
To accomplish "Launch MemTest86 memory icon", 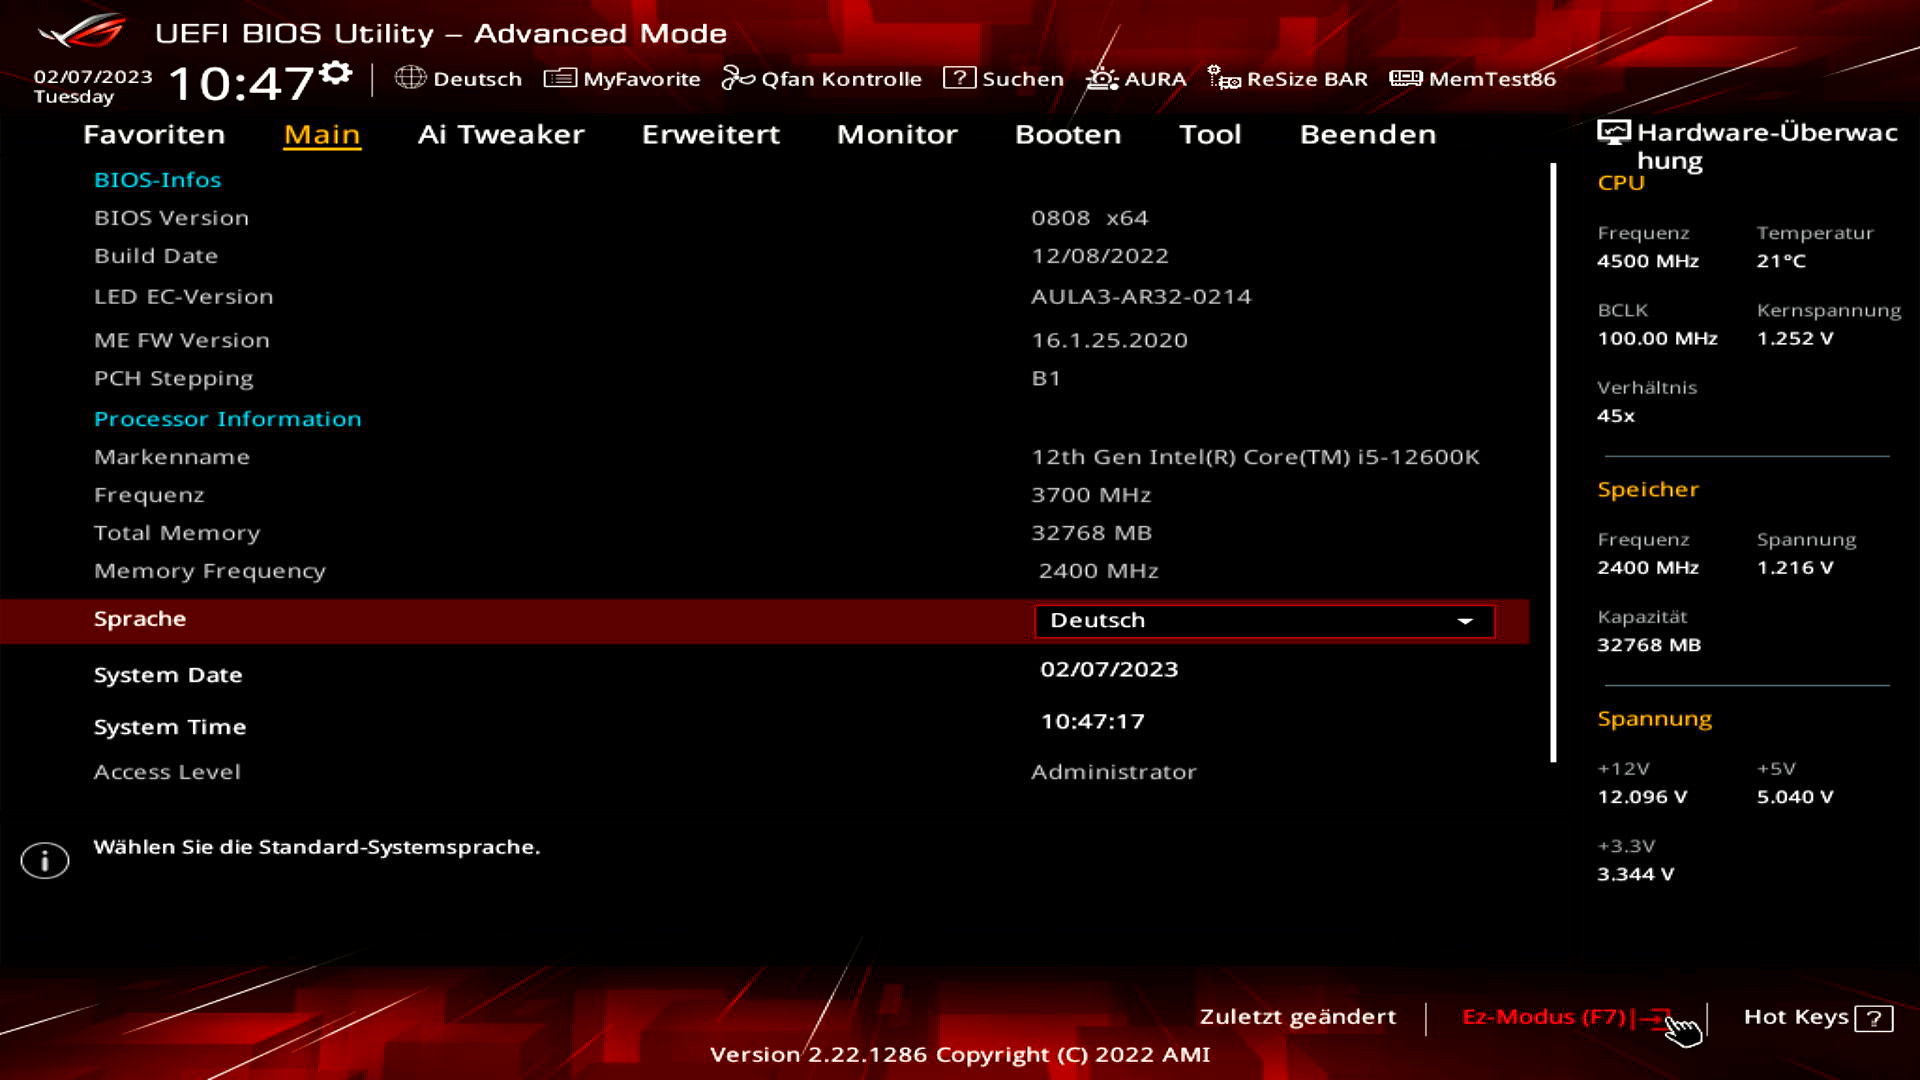I will (x=1405, y=78).
